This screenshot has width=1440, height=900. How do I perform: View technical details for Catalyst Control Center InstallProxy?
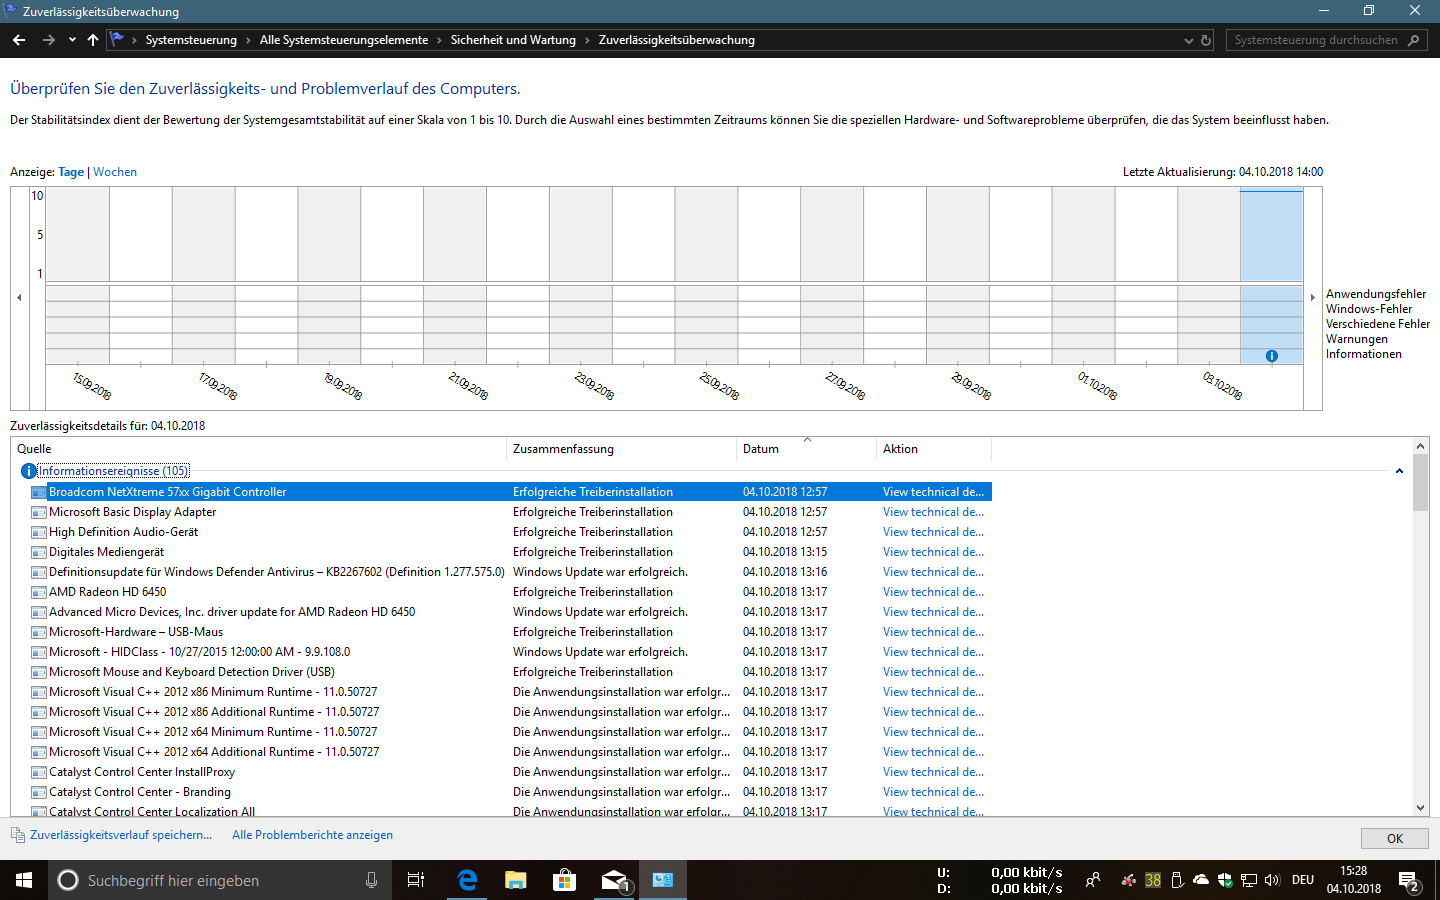(933, 772)
